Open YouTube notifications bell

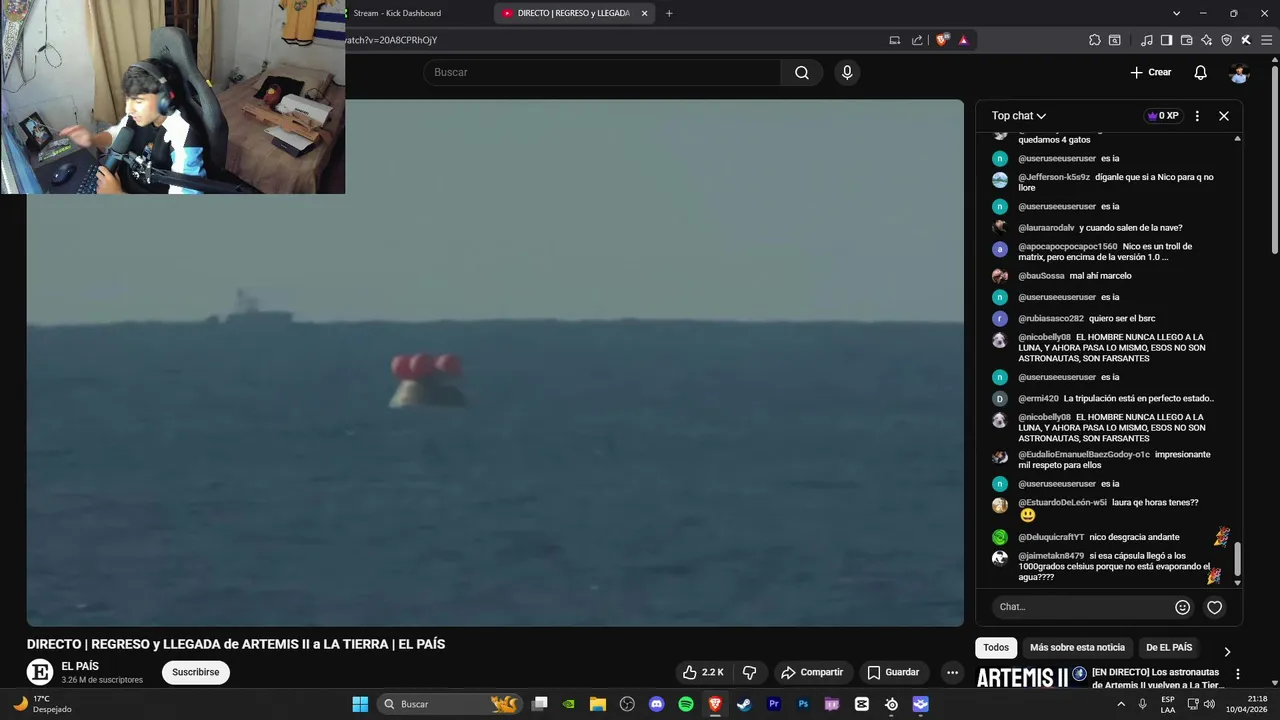1200,72
